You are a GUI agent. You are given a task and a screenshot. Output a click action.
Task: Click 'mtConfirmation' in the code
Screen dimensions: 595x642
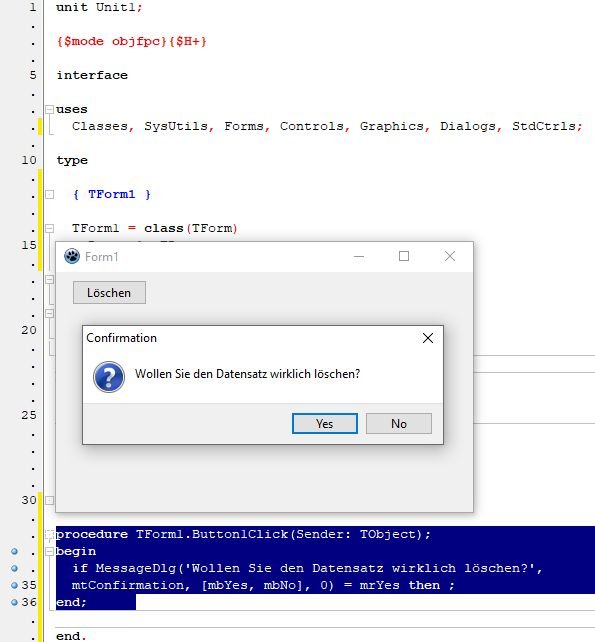[128, 585]
